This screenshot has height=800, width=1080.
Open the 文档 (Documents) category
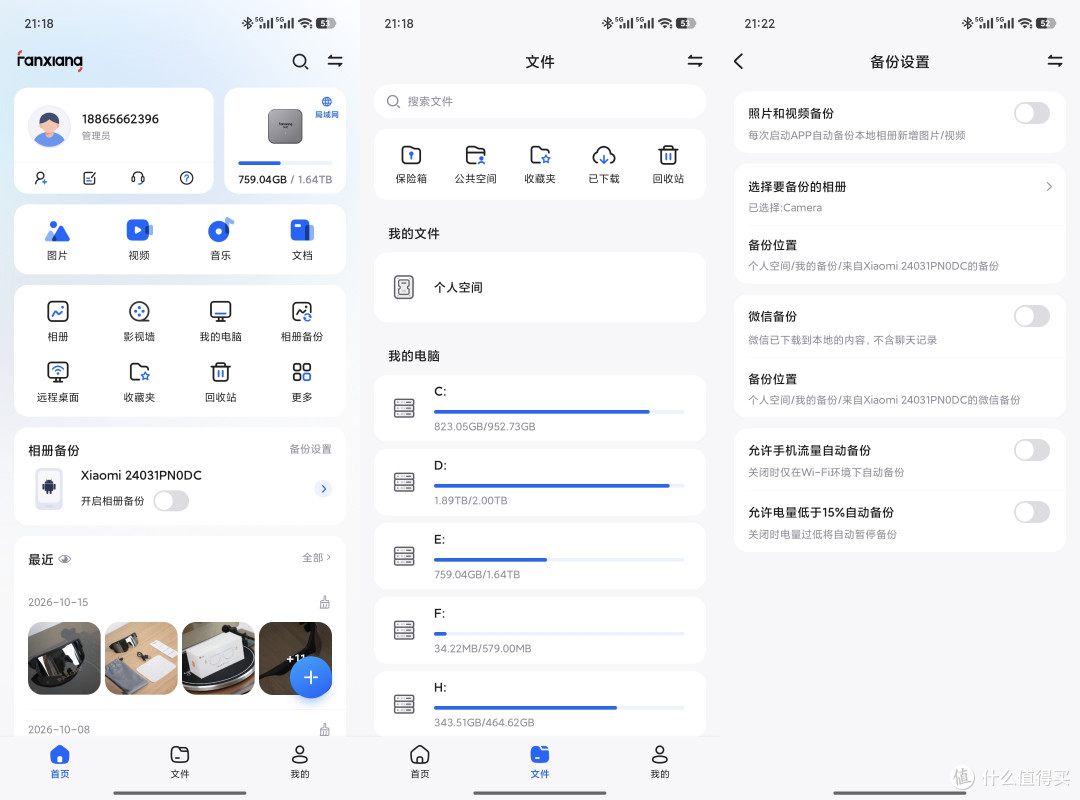(x=302, y=239)
